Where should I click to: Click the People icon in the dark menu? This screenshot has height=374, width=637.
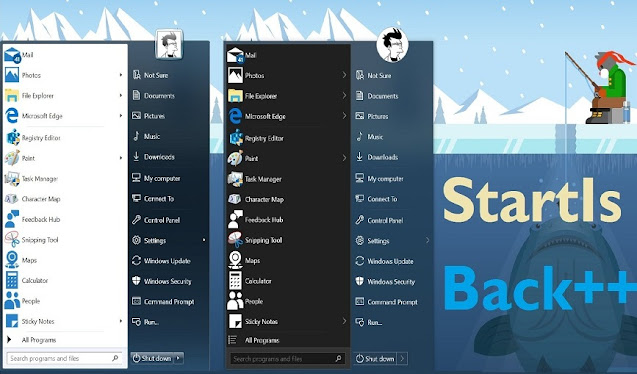[235, 301]
